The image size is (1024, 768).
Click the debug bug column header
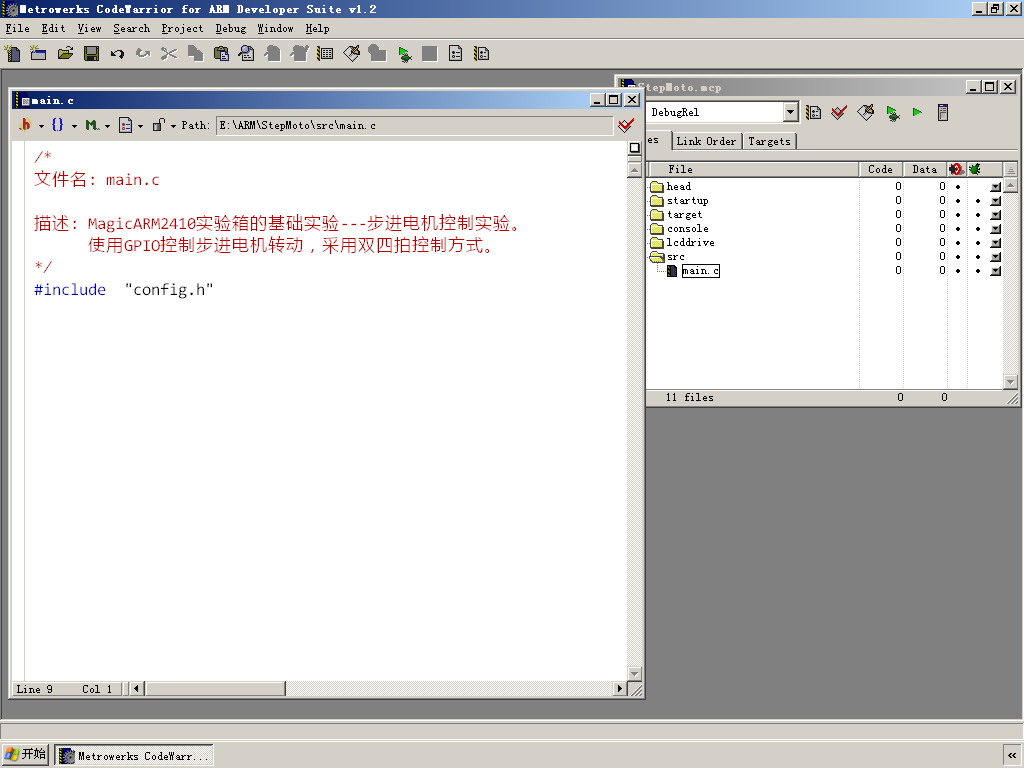(x=975, y=169)
